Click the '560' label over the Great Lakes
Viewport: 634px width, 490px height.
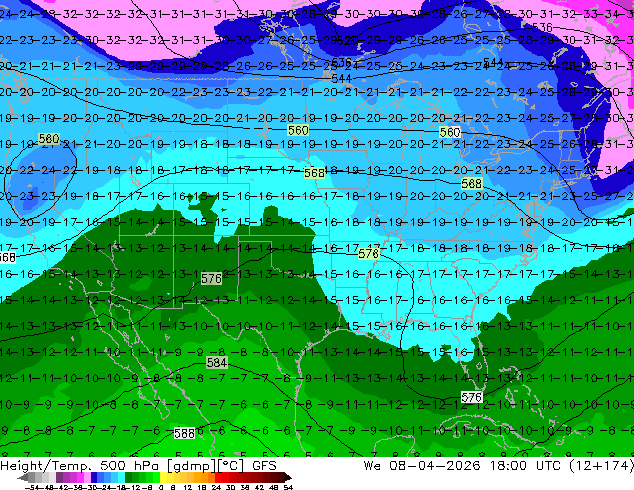pos(450,132)
